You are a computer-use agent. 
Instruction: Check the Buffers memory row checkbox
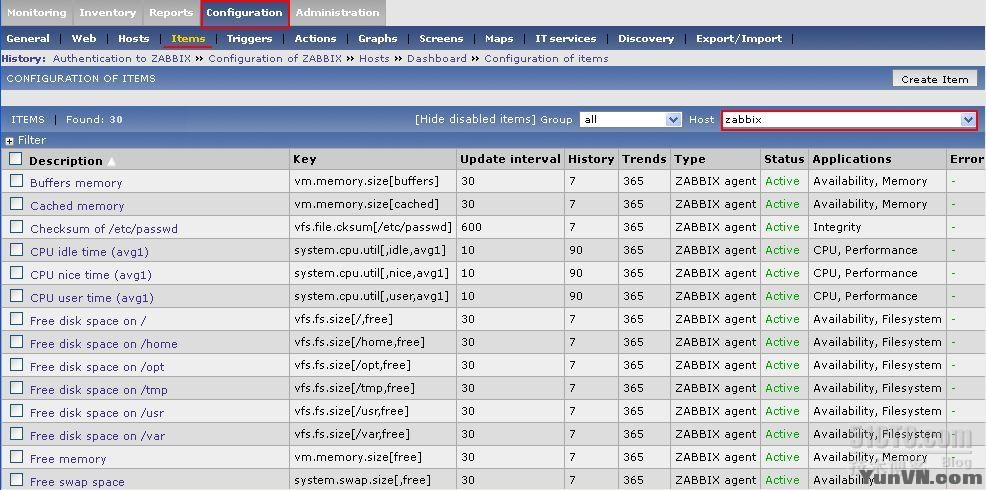(x=16, y=181)
